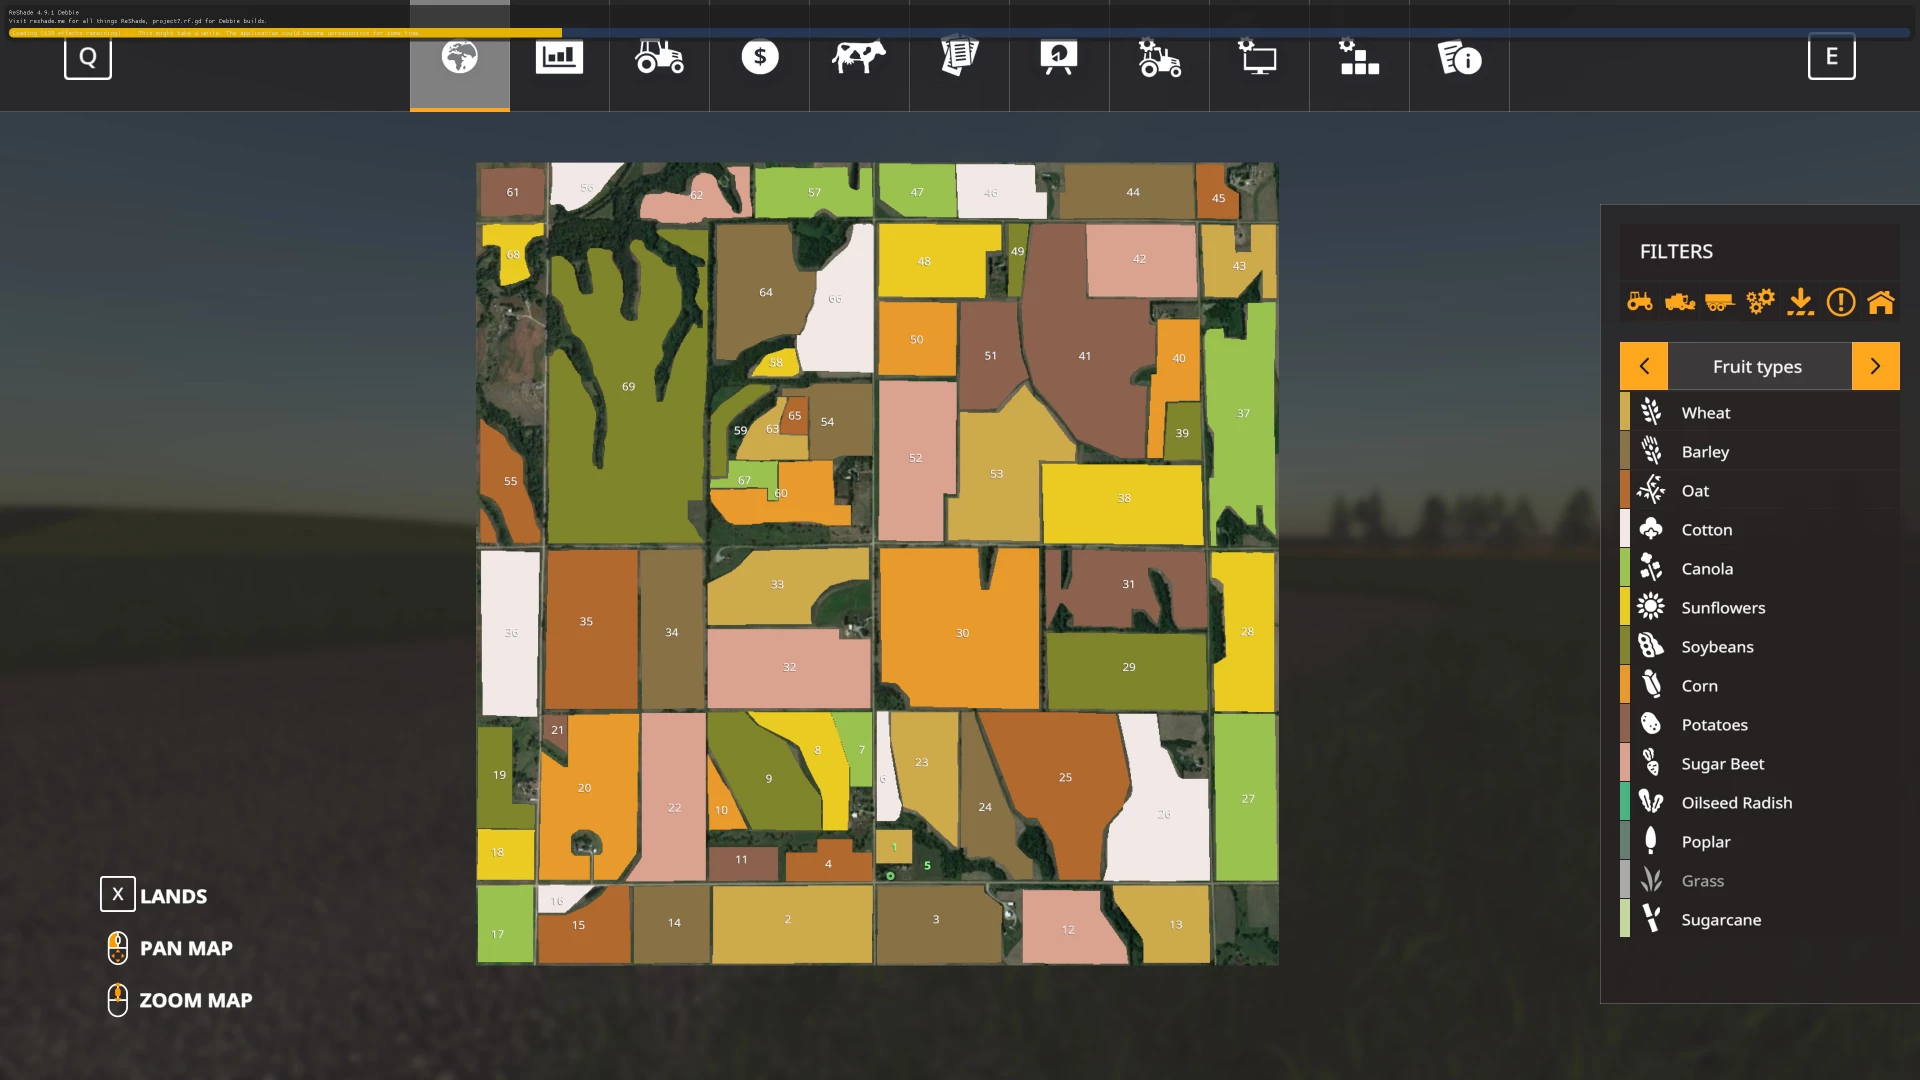Toggle the combine harvester map filter
Screen dimensions: 1920x1080
coord(1680,302)
